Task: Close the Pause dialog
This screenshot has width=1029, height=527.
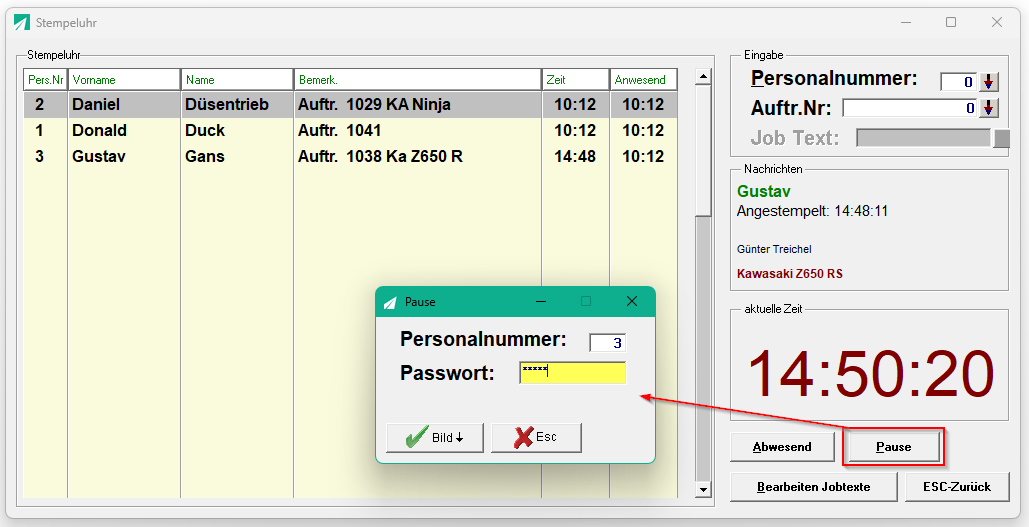Action: click(x=632, y=301)
